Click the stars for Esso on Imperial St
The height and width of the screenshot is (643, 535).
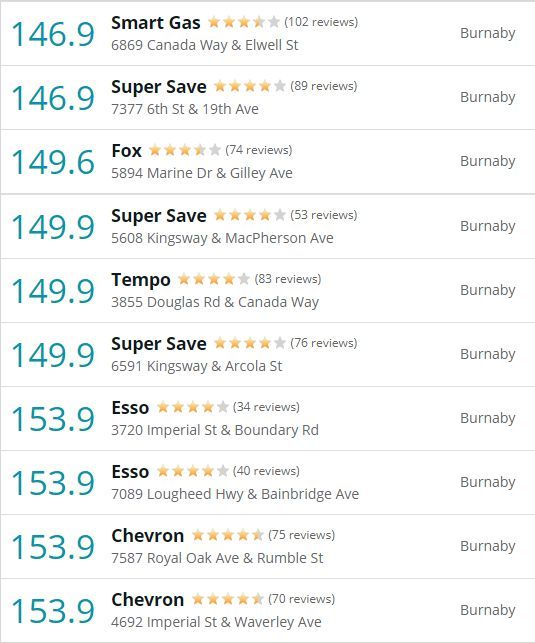point(193,407)
